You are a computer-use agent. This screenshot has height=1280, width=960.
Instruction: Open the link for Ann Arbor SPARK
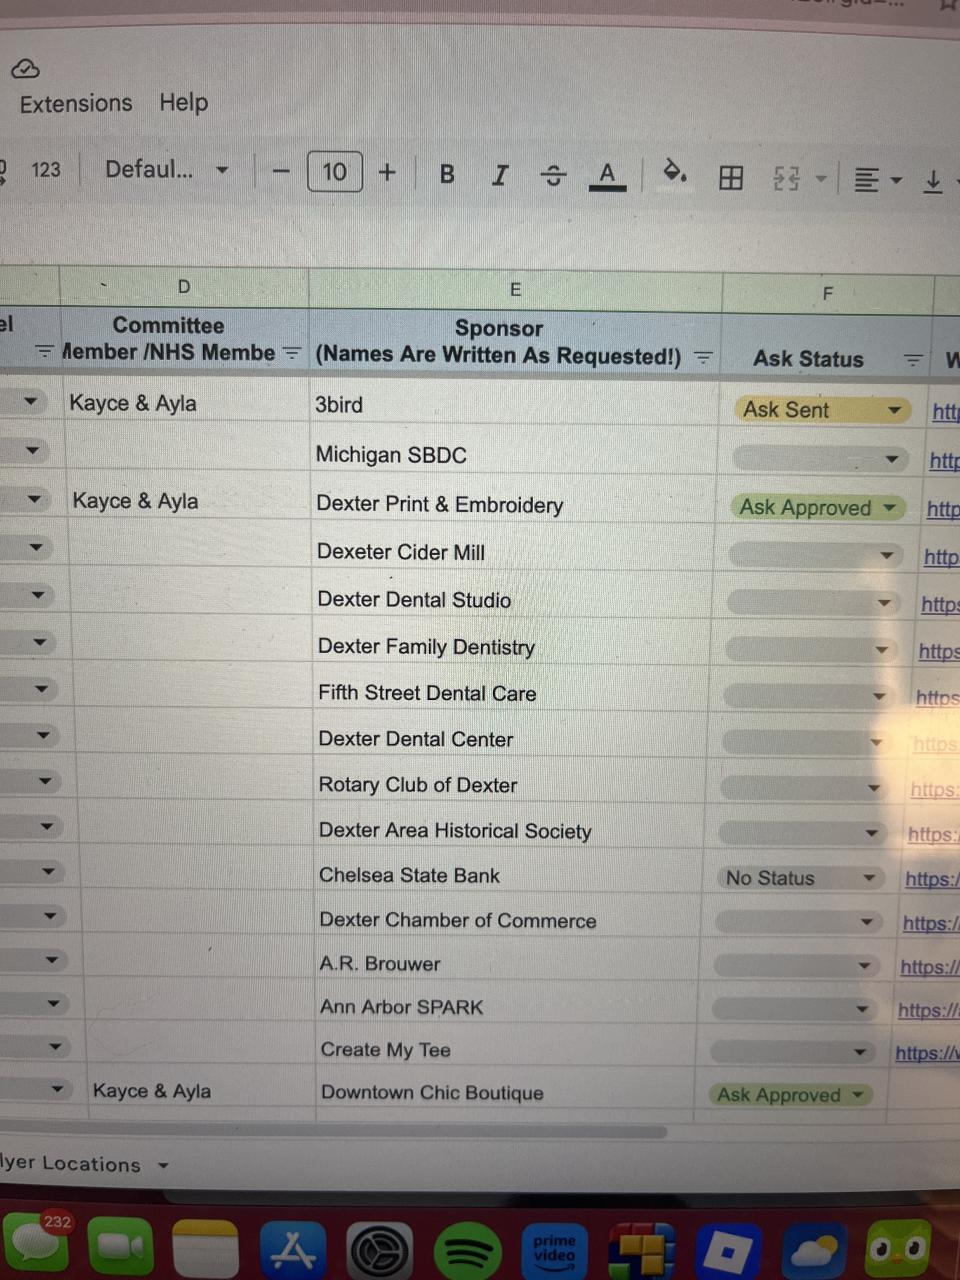928,1010
